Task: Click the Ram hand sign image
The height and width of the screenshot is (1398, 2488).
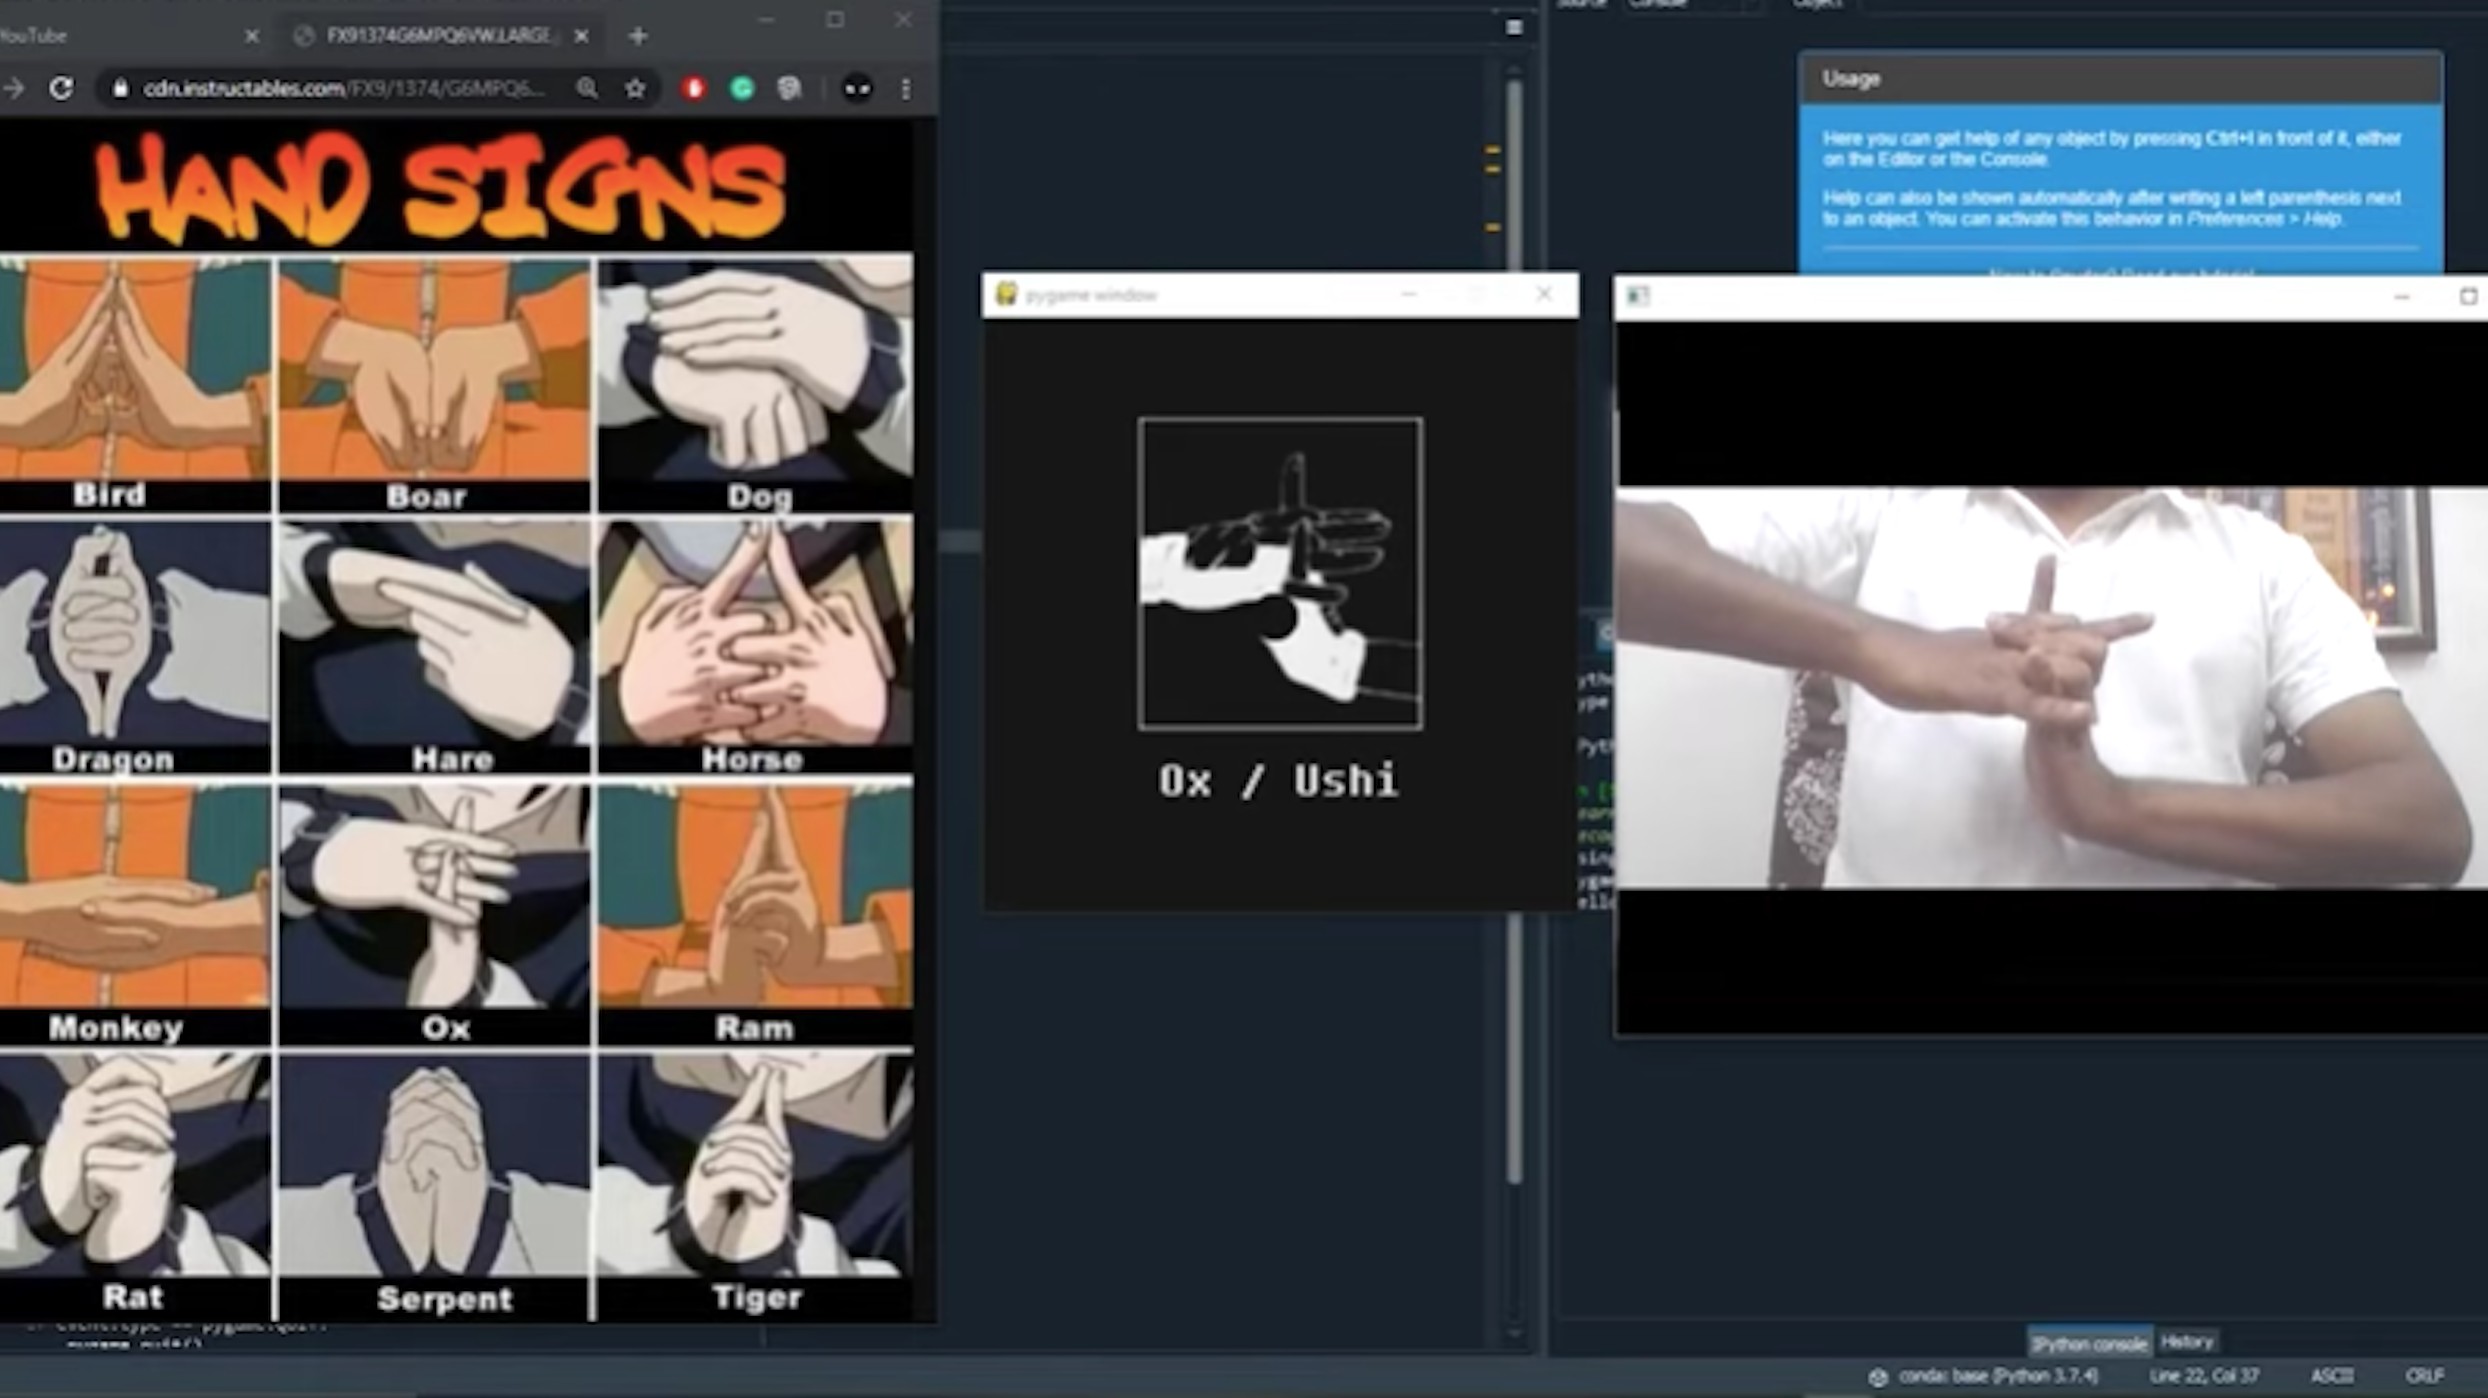Action: point(756,897)
